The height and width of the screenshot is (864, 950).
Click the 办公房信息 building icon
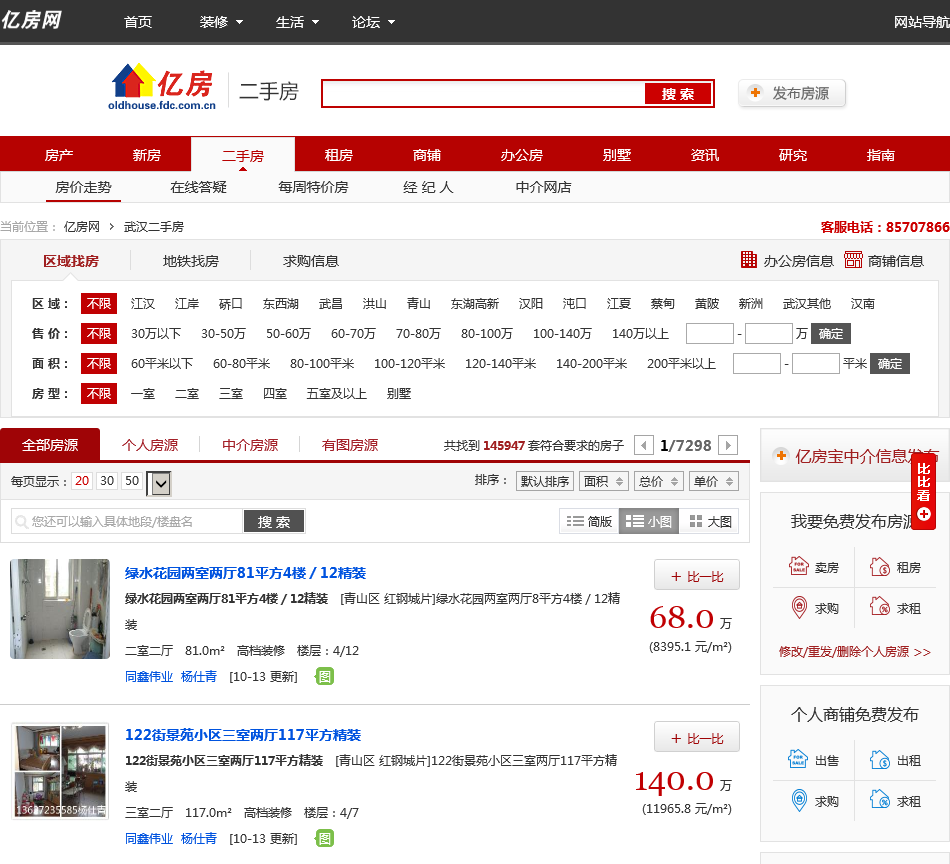coord(749,260)
